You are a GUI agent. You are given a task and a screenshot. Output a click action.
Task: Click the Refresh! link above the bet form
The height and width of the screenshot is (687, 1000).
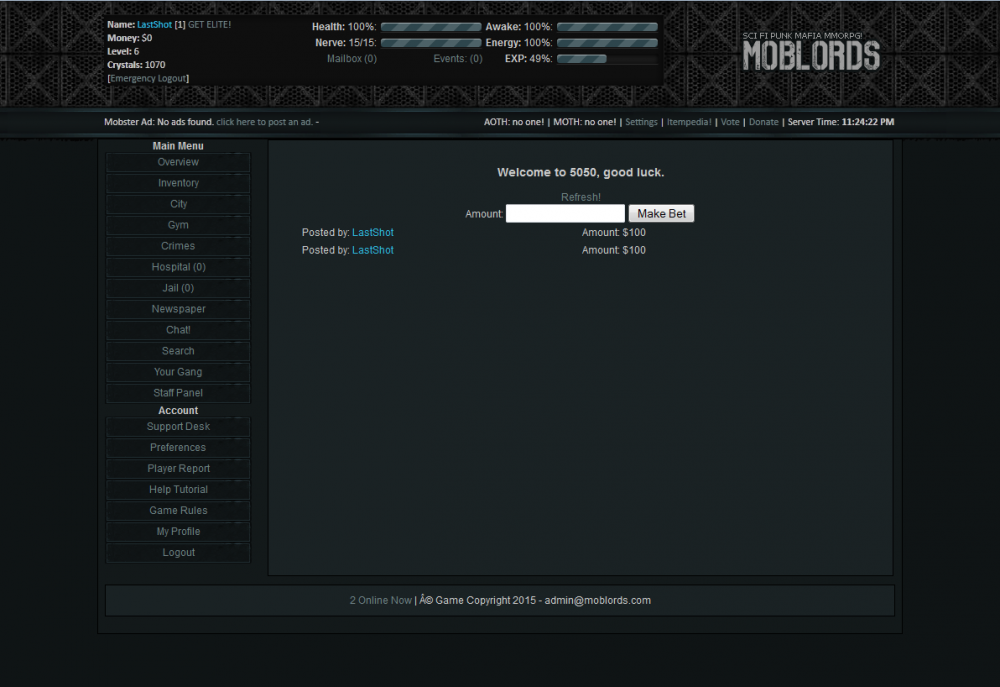pyautogui.click(x=581, y=197)
